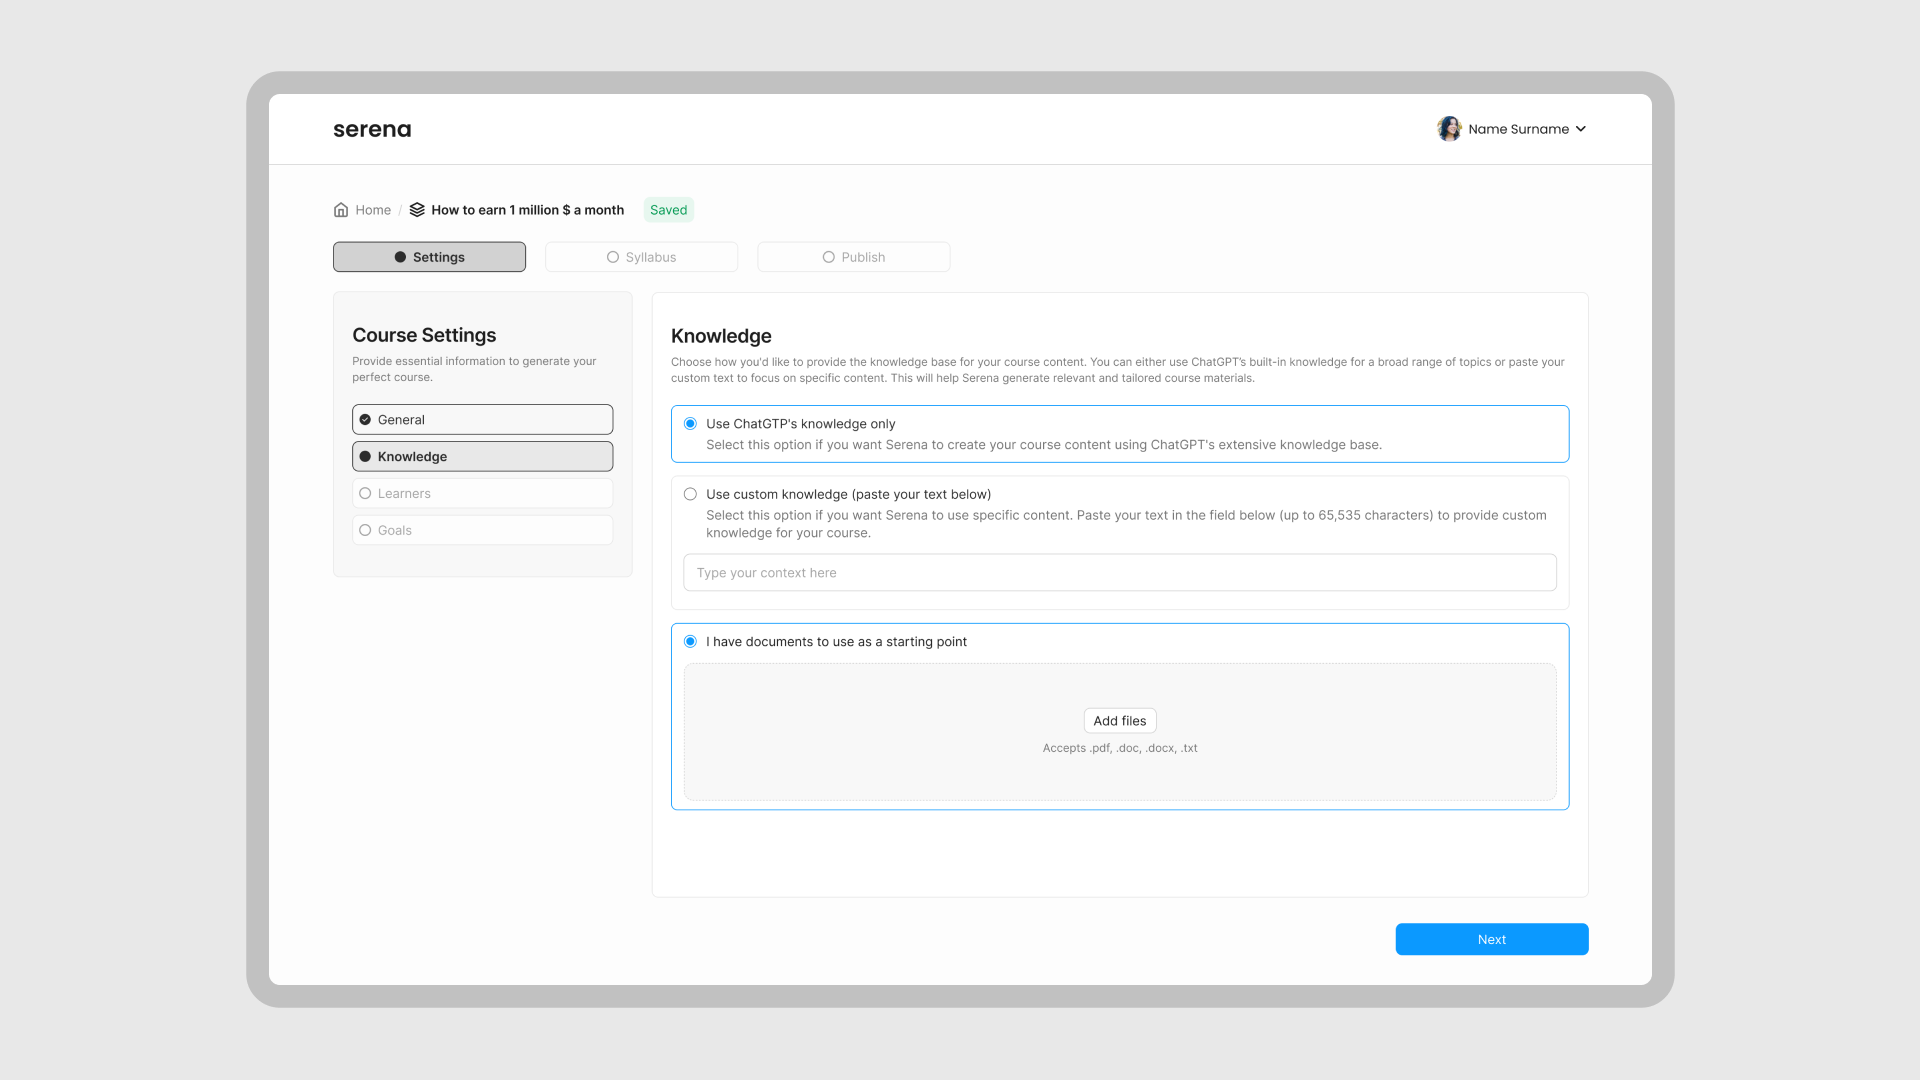Click the Goals empty circle icon
The width and height of the screenshot is (1920, 1080).
[365, 531]
